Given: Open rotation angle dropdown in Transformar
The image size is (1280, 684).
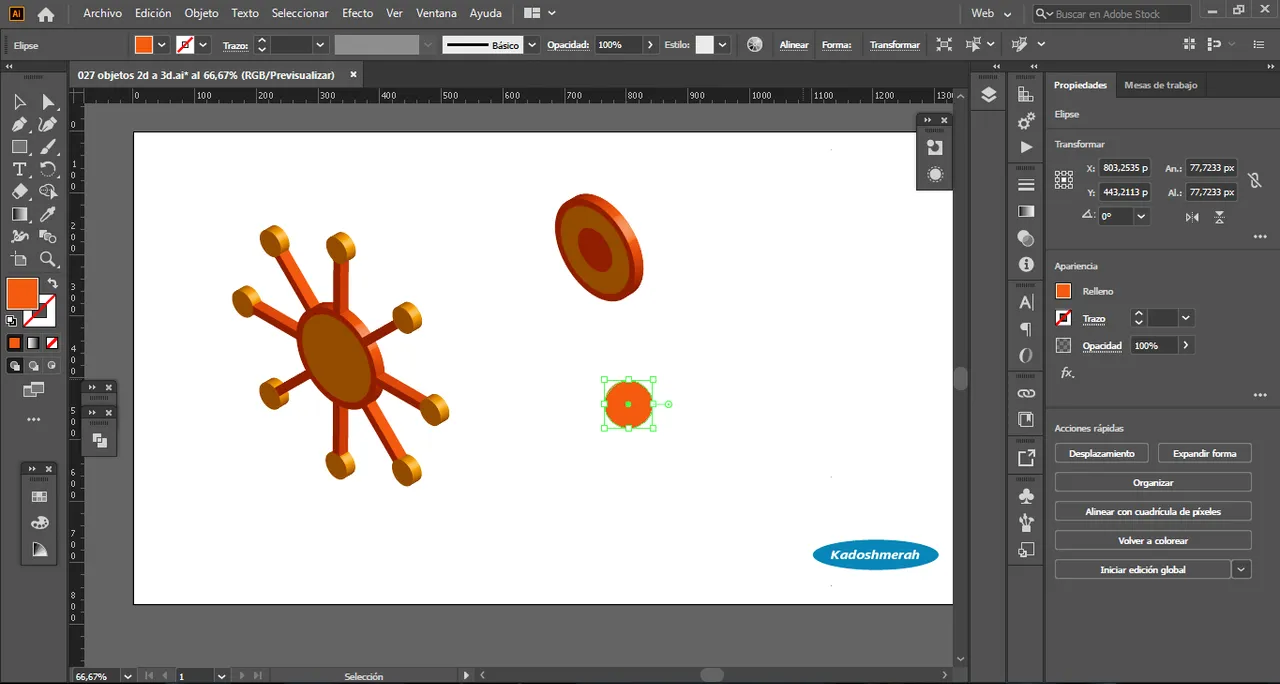Looking at the screenshot, I should [1141, 216].
